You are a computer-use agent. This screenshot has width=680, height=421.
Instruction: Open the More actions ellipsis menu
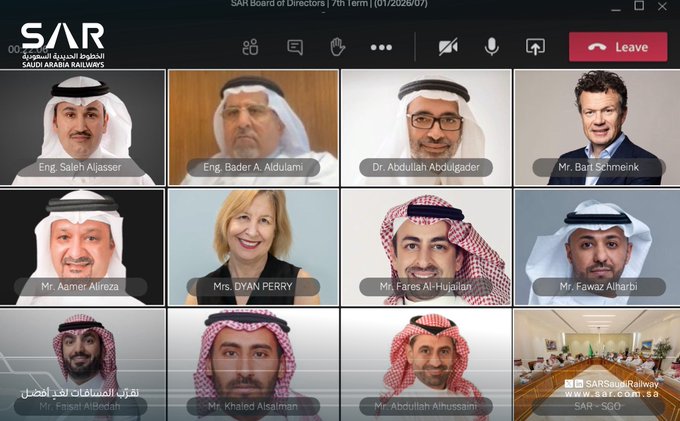click(x=381, y=47)
